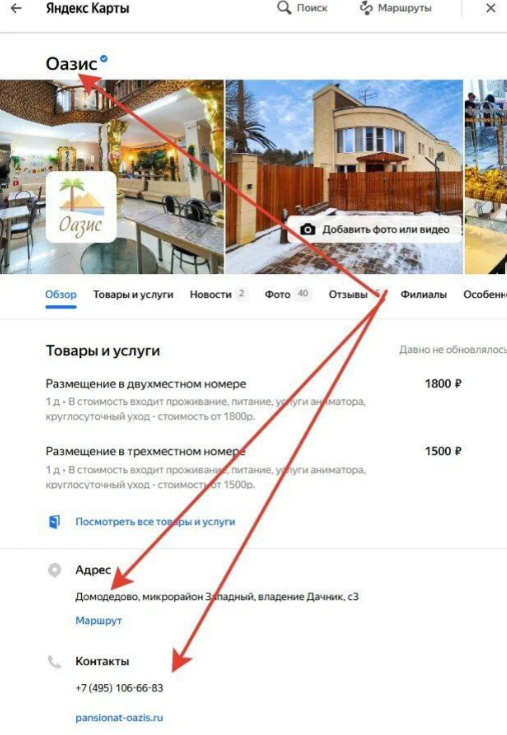Click the blue verified badge beside Оазис
Screen dimensions: 507x735
[104, 59]
